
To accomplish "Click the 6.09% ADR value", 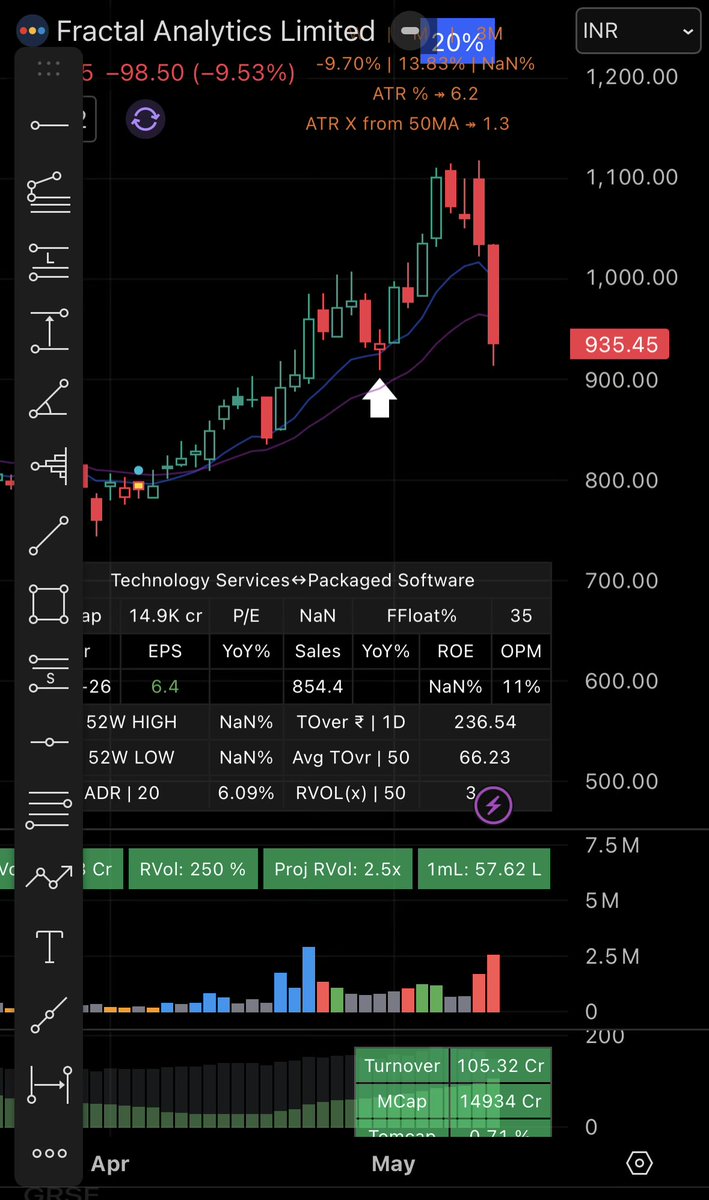I will point(247,793).
